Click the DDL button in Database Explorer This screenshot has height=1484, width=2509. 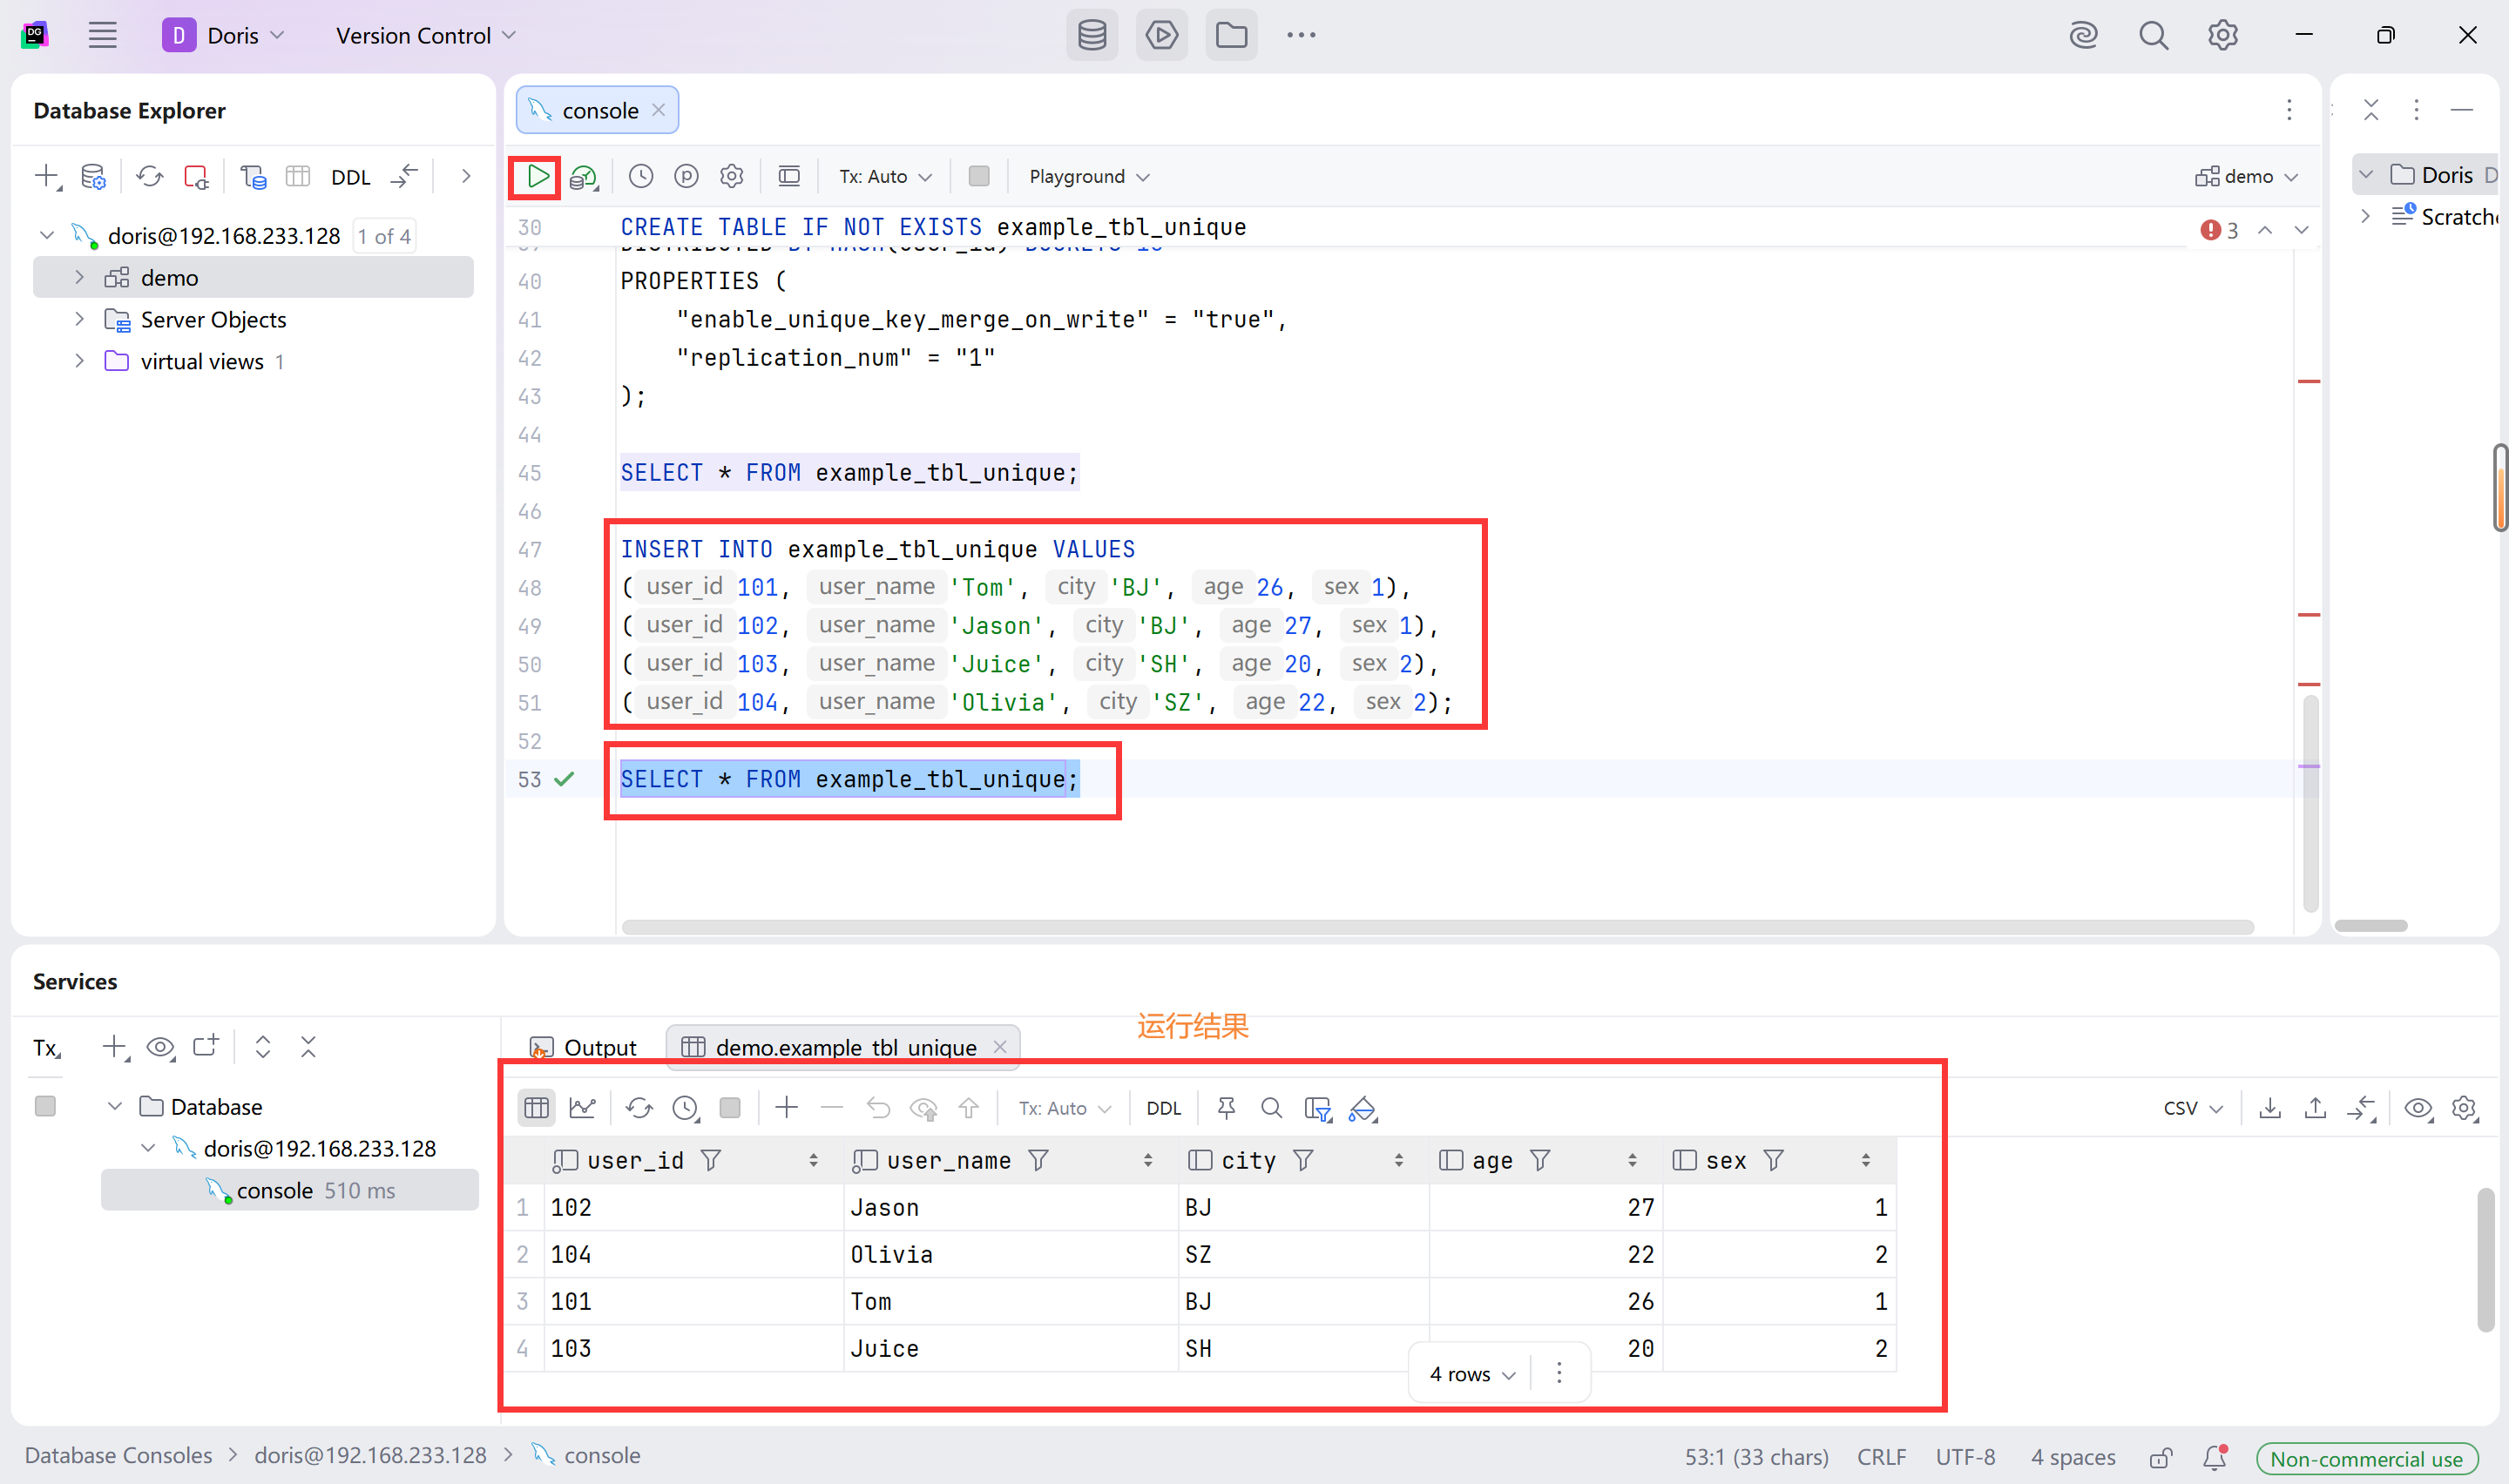(x=350, y=178)
